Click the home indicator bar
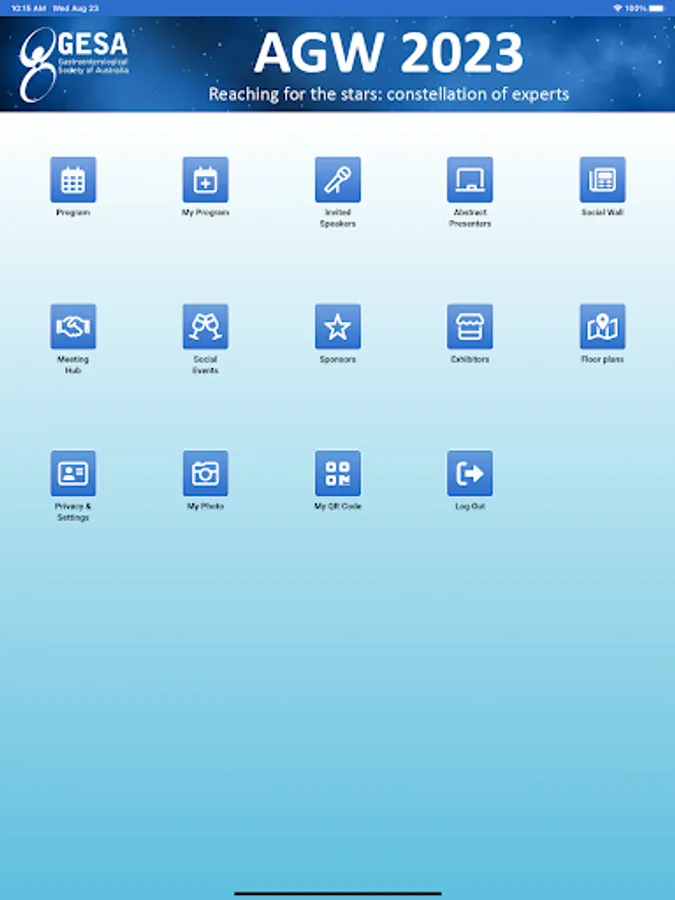The width and height of the screenshot is (675, 900). click(338, 893)
